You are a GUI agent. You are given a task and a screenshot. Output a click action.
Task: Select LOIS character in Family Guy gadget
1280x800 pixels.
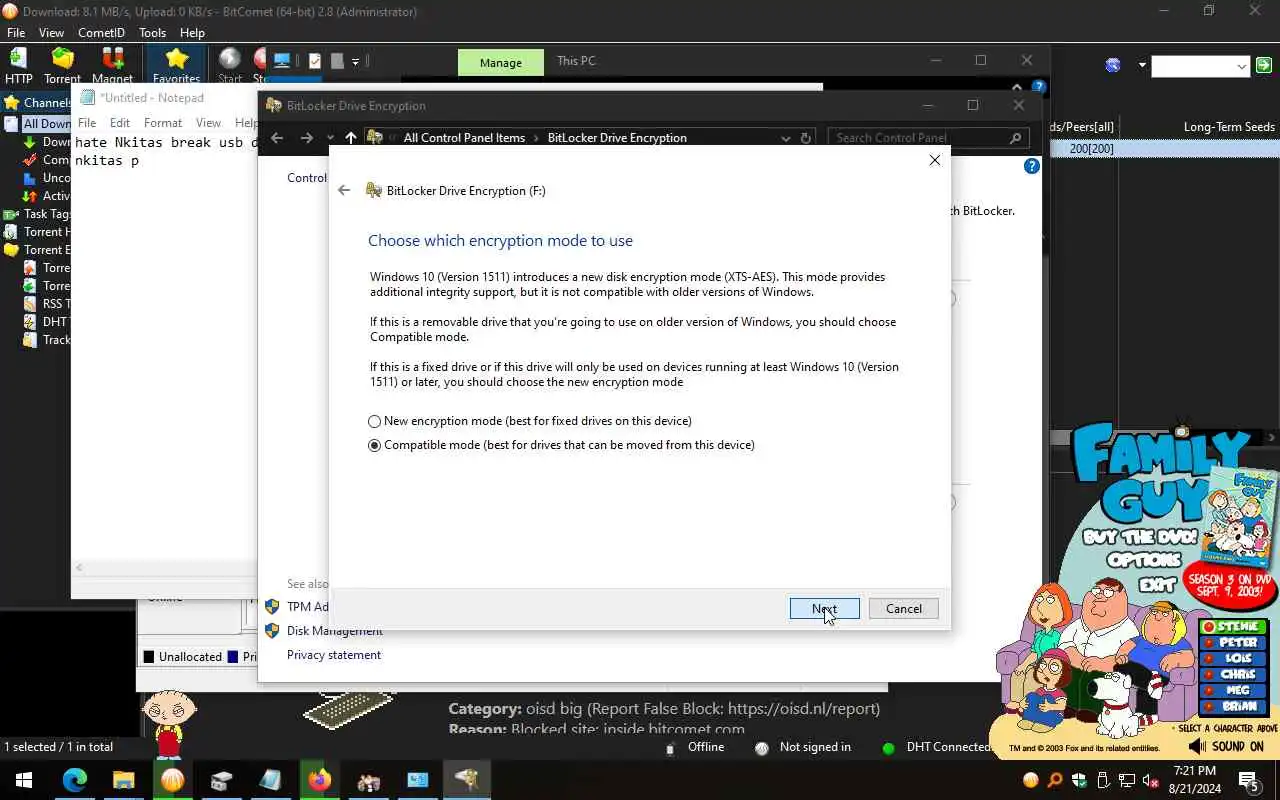click(1233, 659)
